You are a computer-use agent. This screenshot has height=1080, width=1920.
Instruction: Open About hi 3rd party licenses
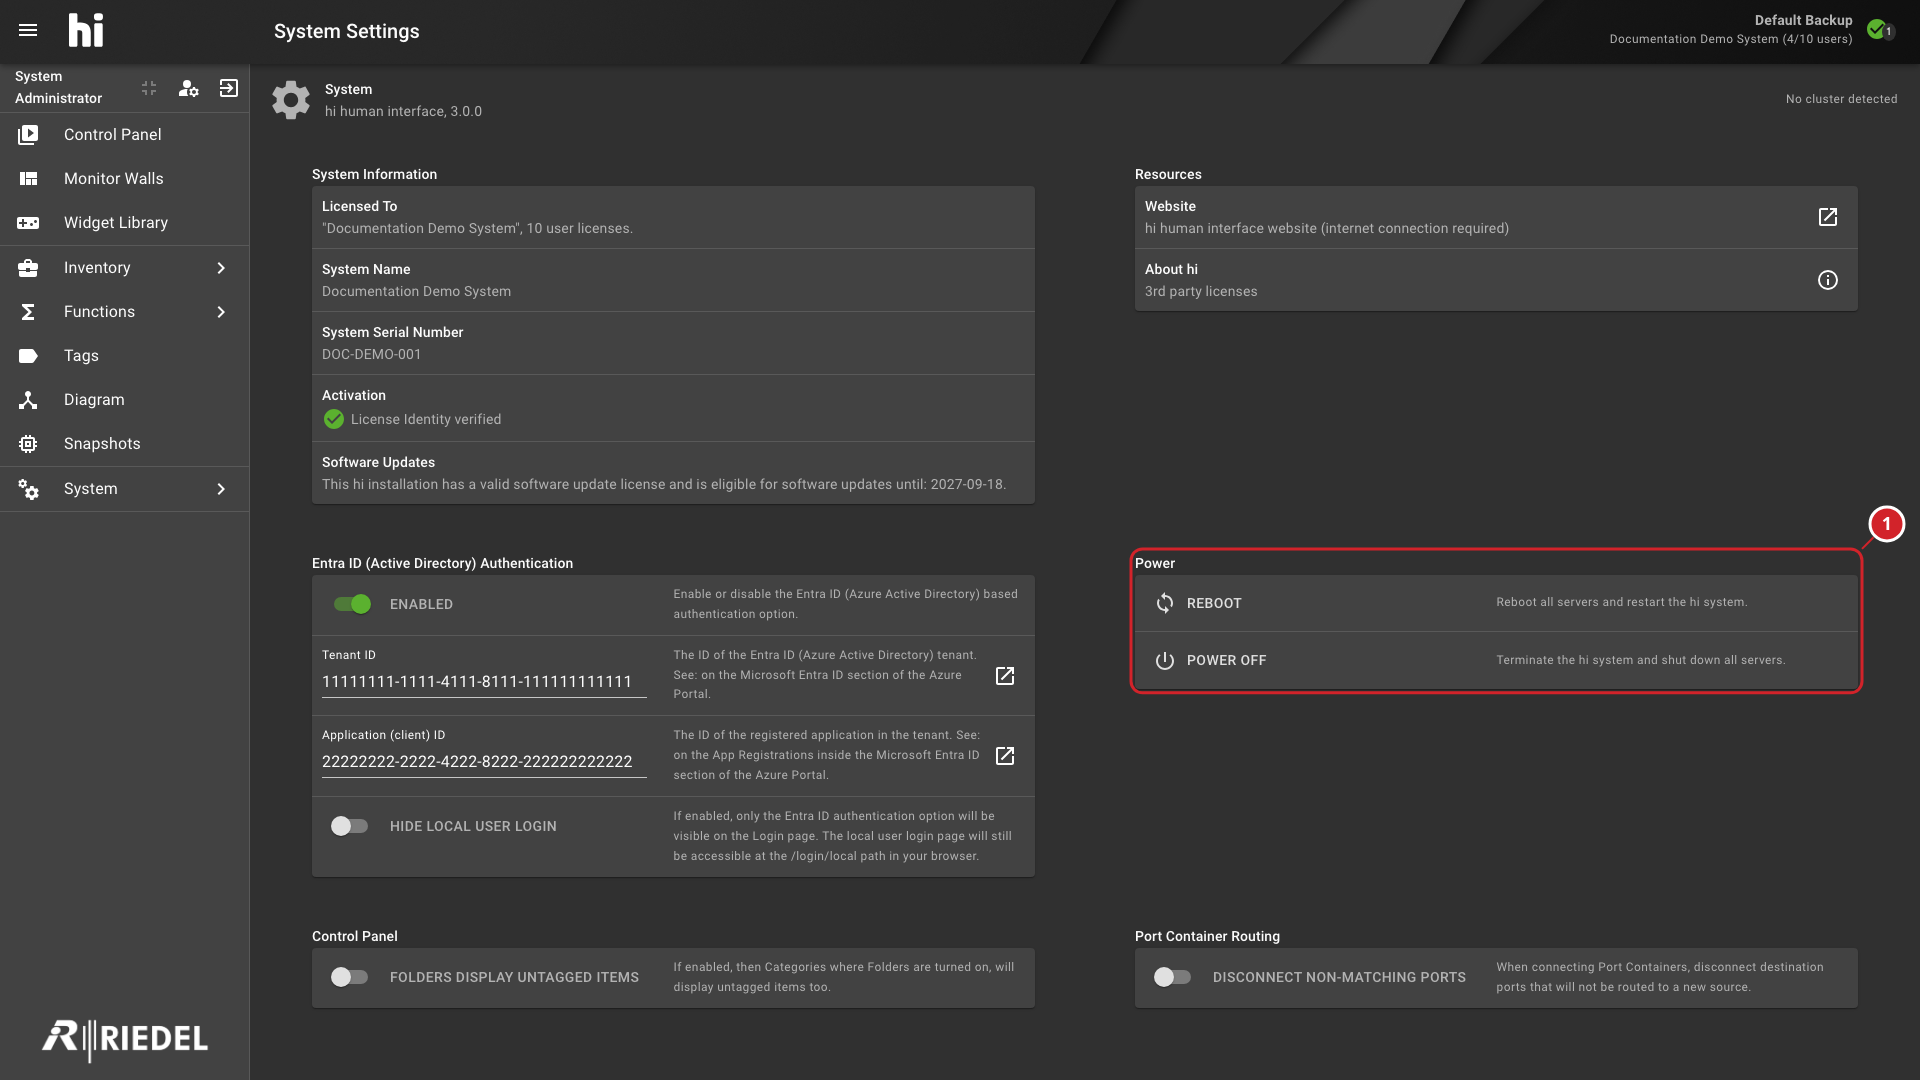click(x=1496, y=280)
